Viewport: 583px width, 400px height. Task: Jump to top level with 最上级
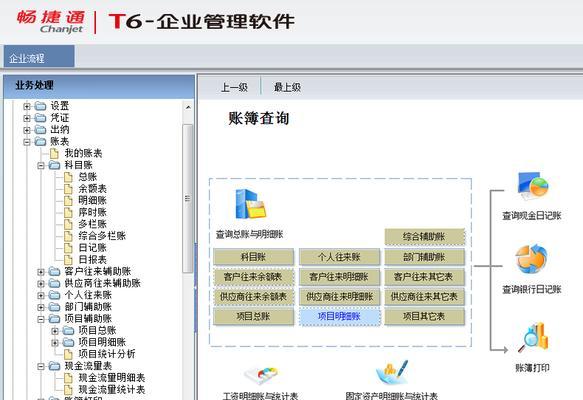click(287, 87)
